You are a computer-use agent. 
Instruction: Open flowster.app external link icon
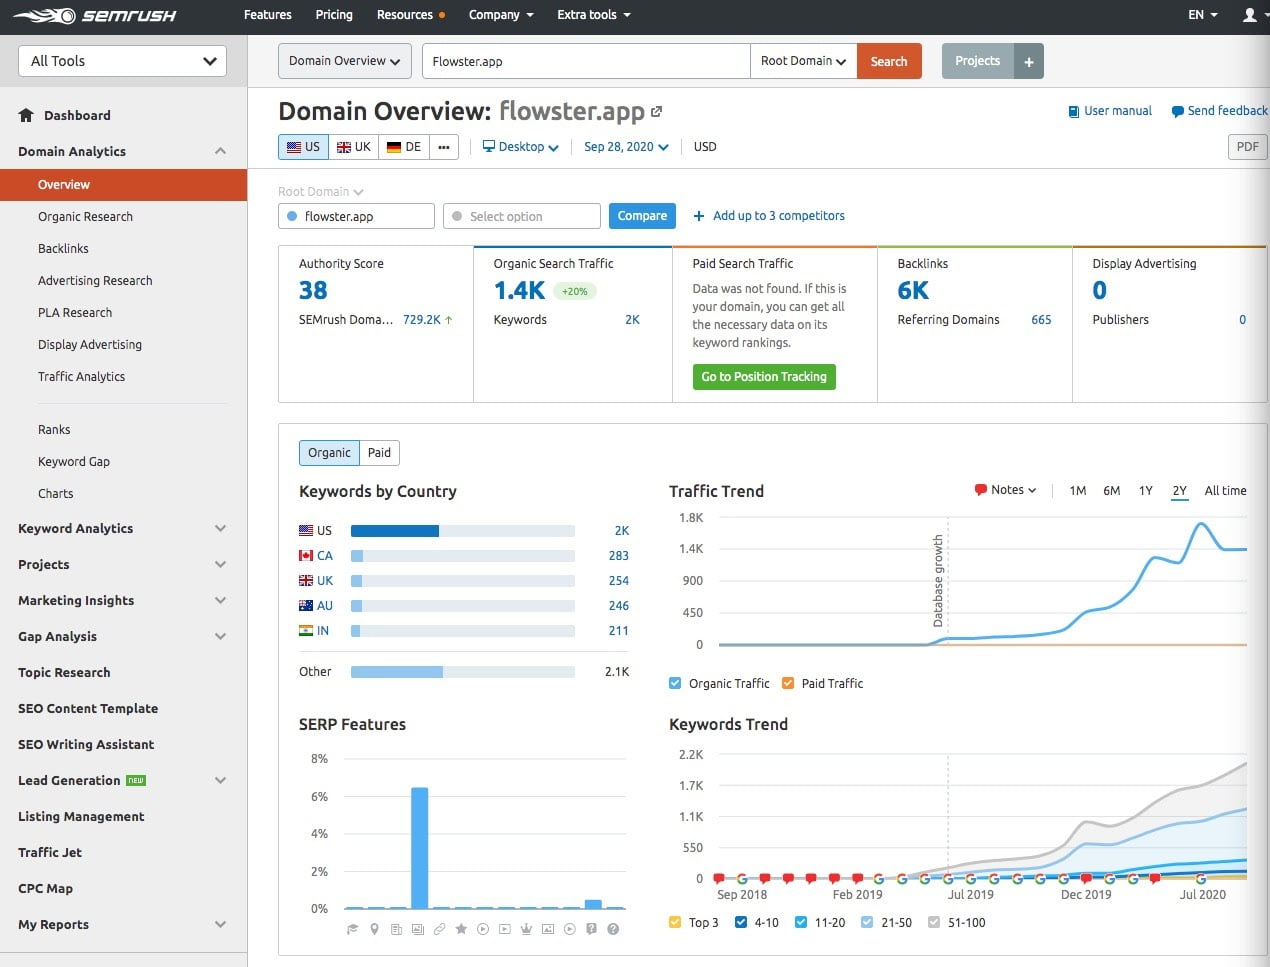pos(656,111)
